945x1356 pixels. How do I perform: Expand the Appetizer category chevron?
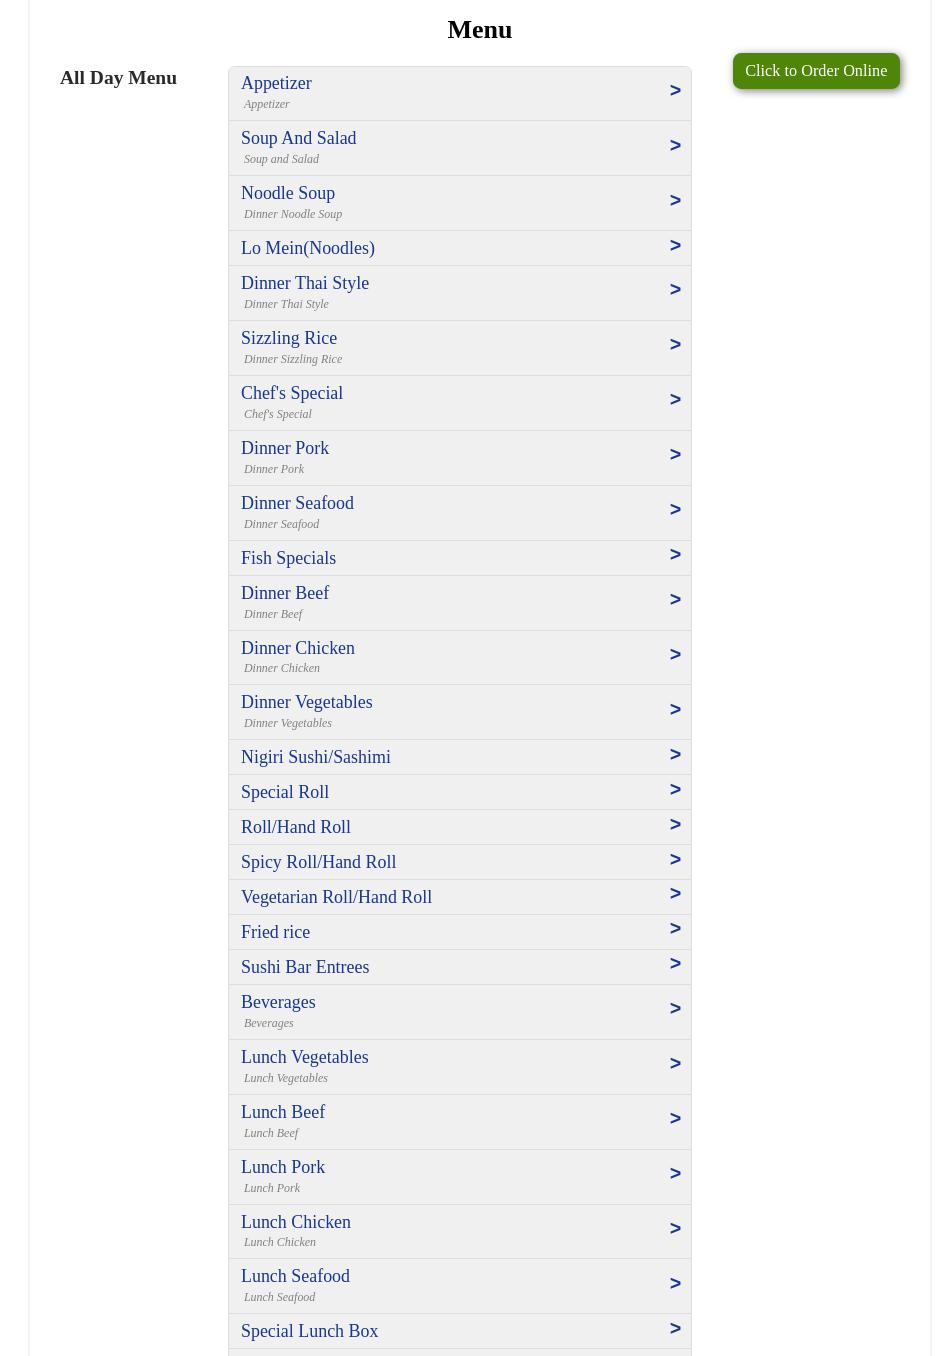pos(675,91)
